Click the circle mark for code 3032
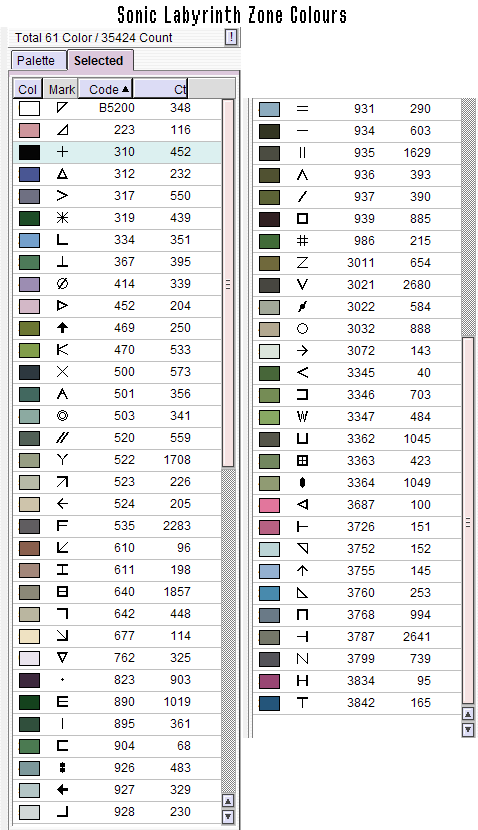This screenshot has width=478, height=830. click(x=302, y=329)
